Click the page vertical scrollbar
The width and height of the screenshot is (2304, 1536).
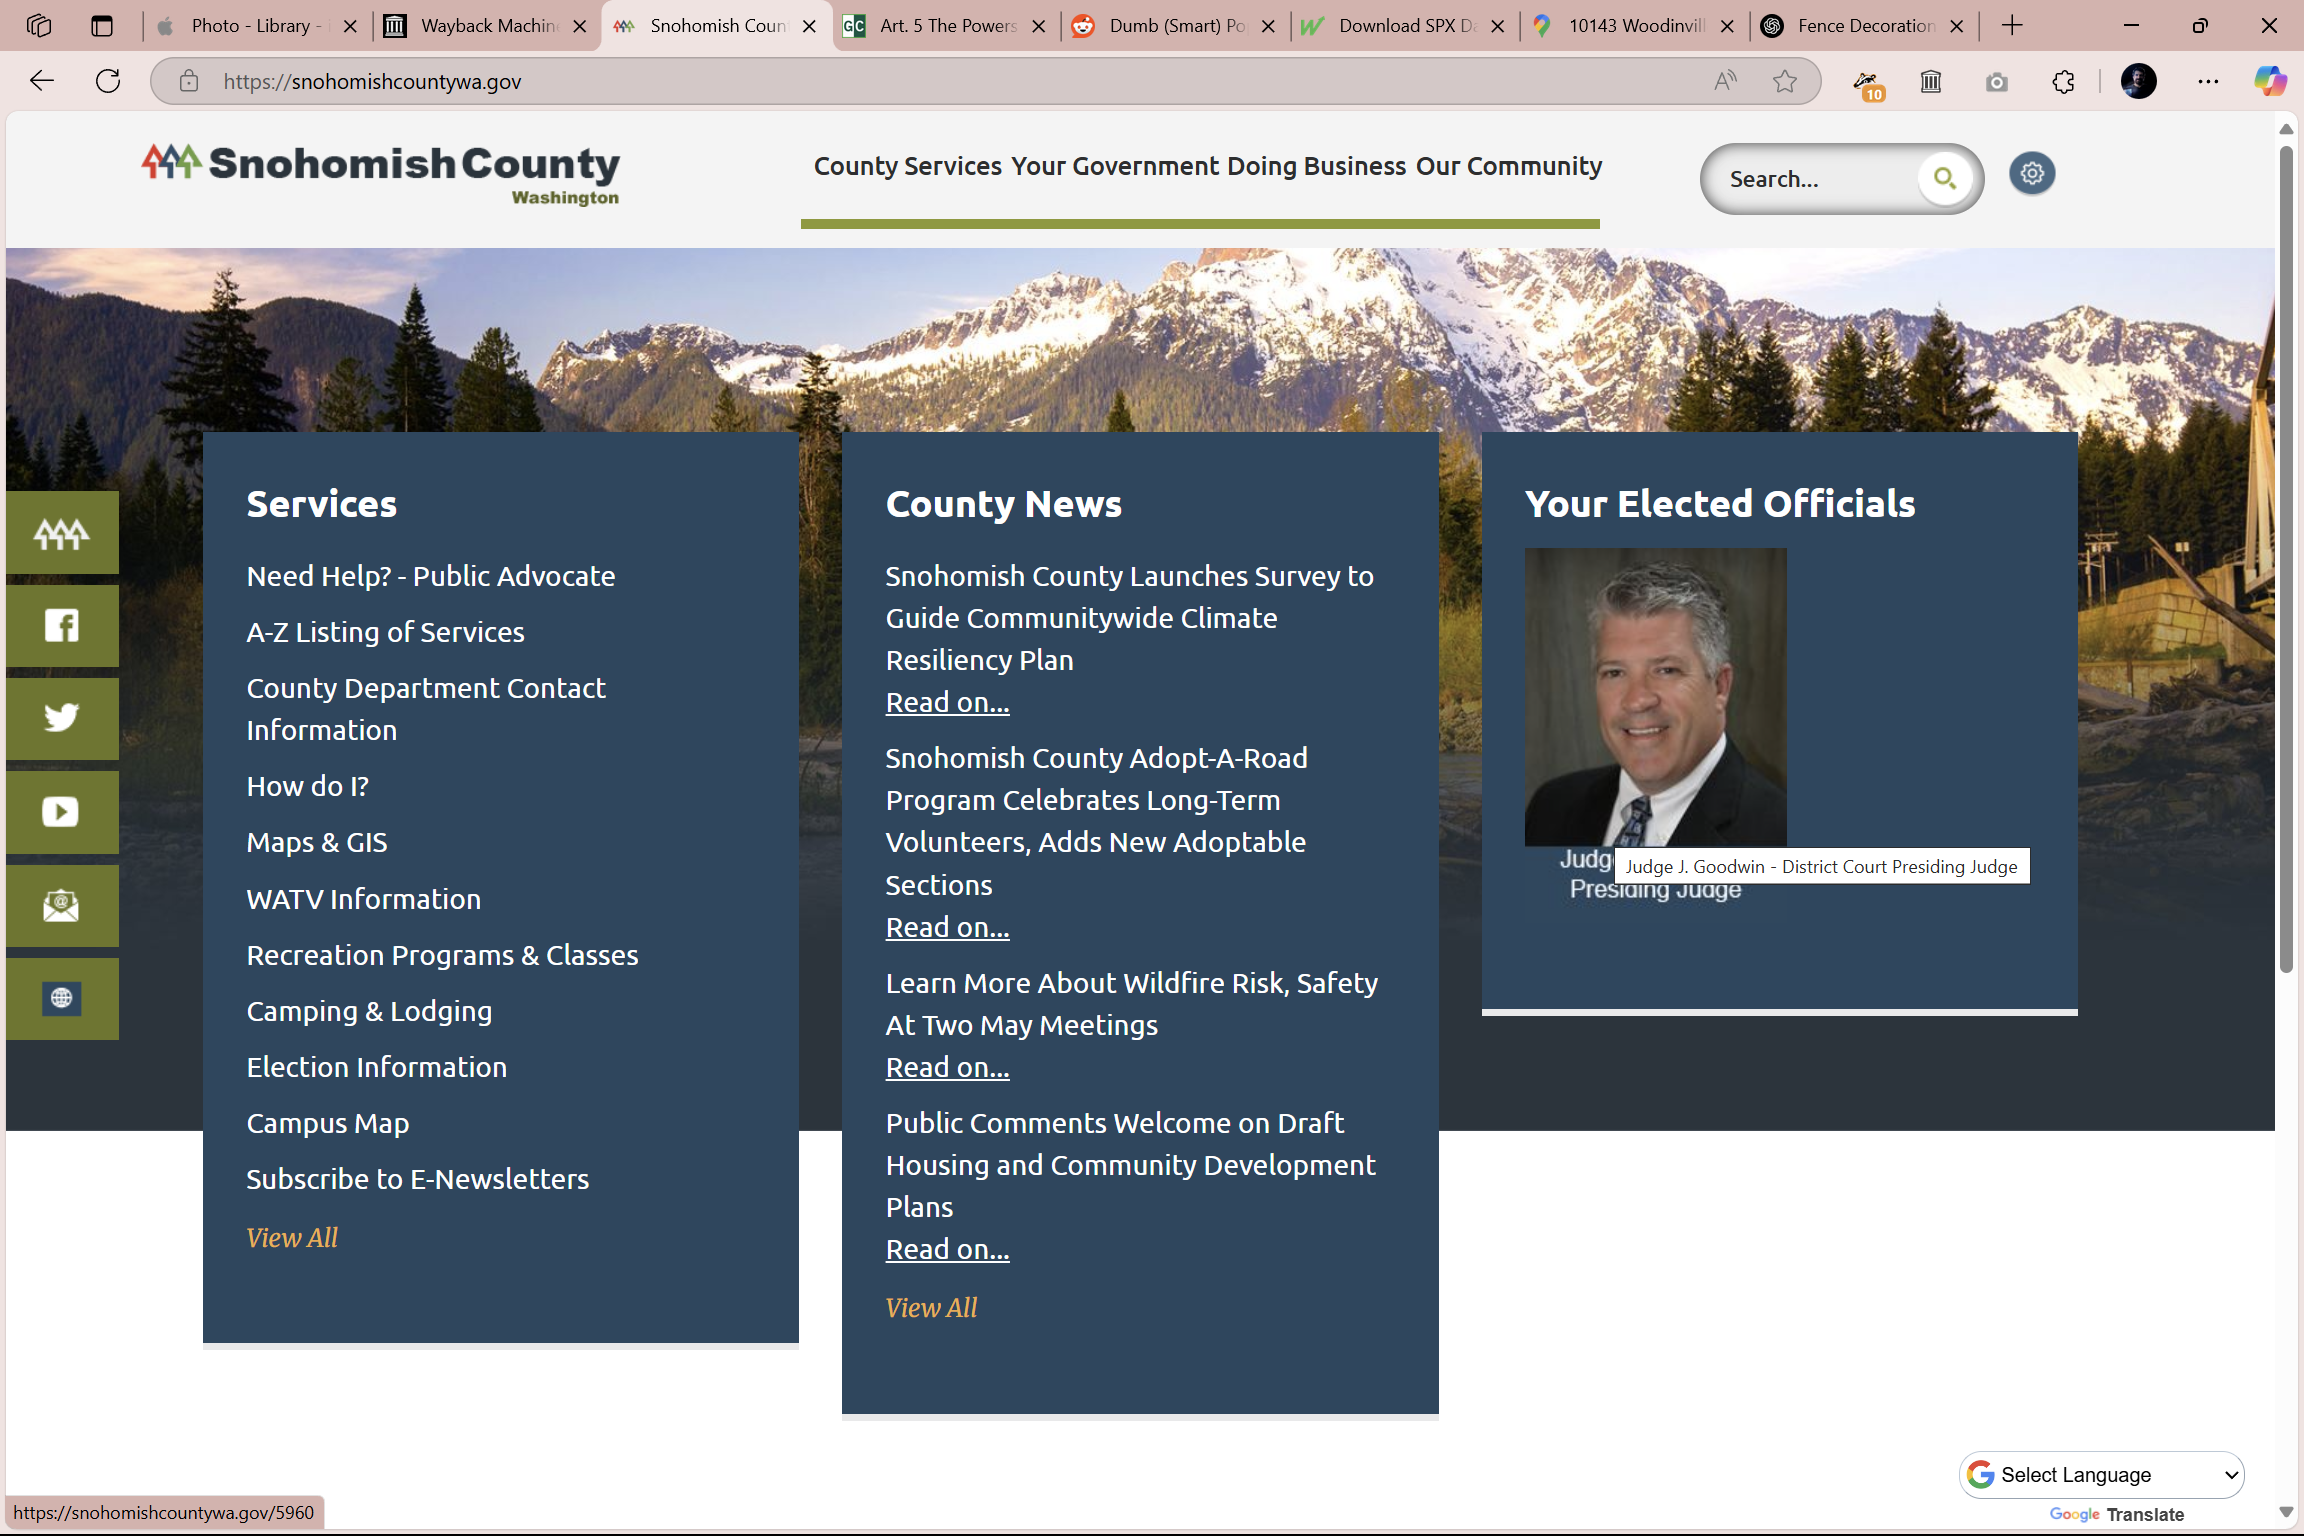click(2286, 560)
